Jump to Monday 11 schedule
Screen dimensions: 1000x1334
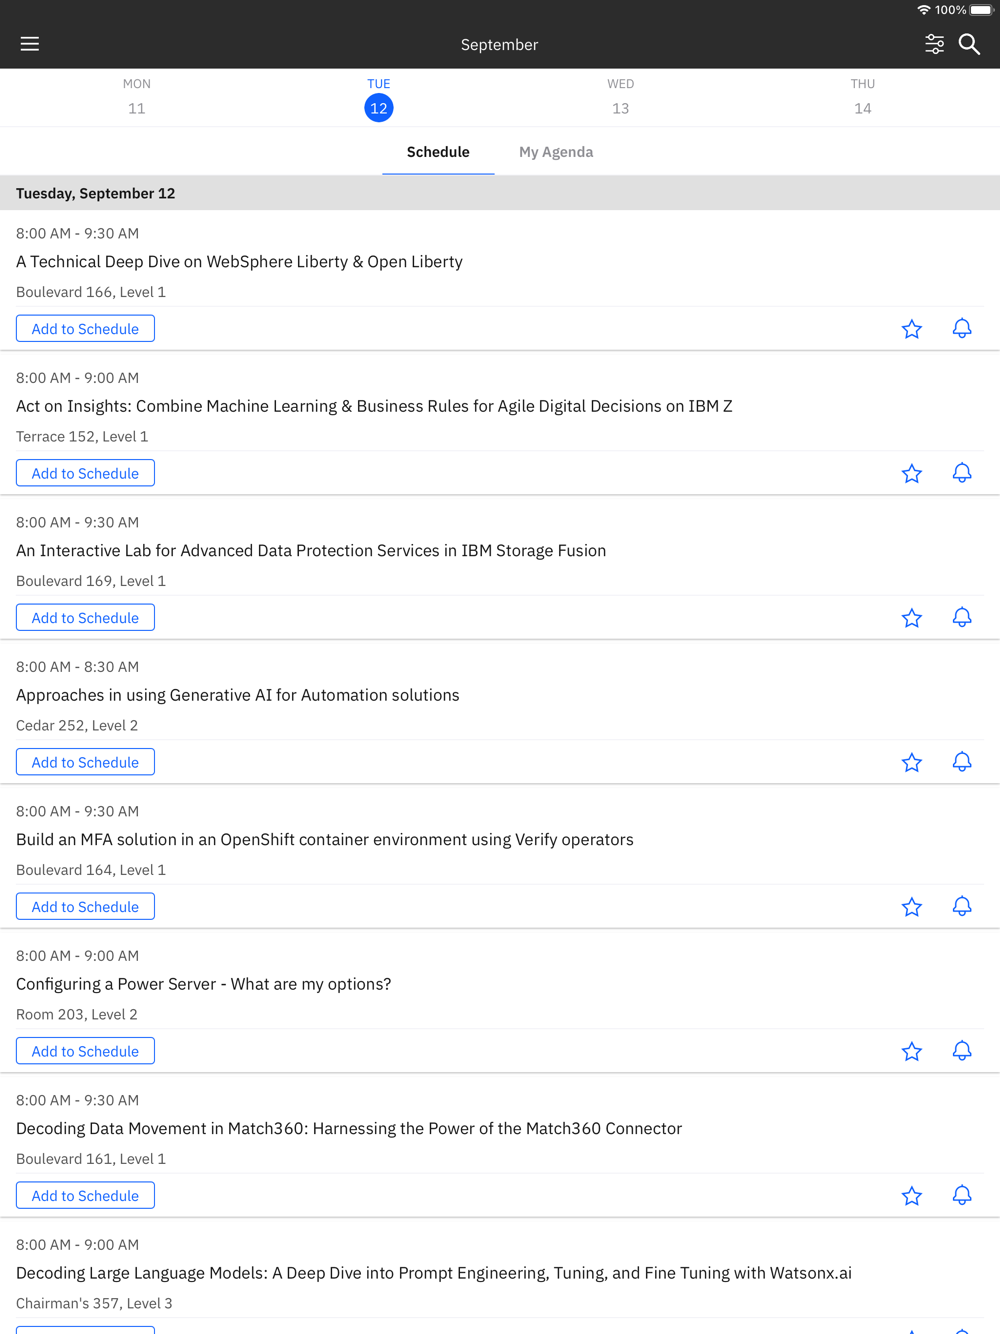coord(137,98)
